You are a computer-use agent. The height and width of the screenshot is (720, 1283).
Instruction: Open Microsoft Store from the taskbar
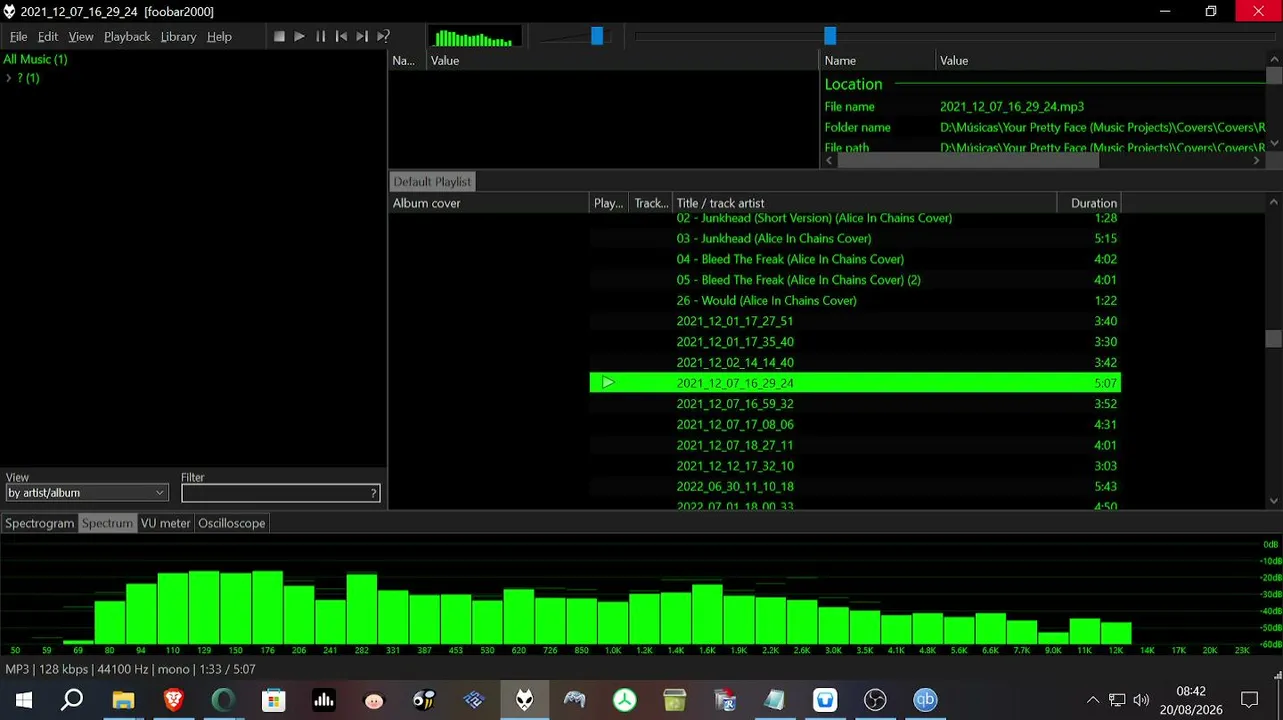tap(273, 700)
